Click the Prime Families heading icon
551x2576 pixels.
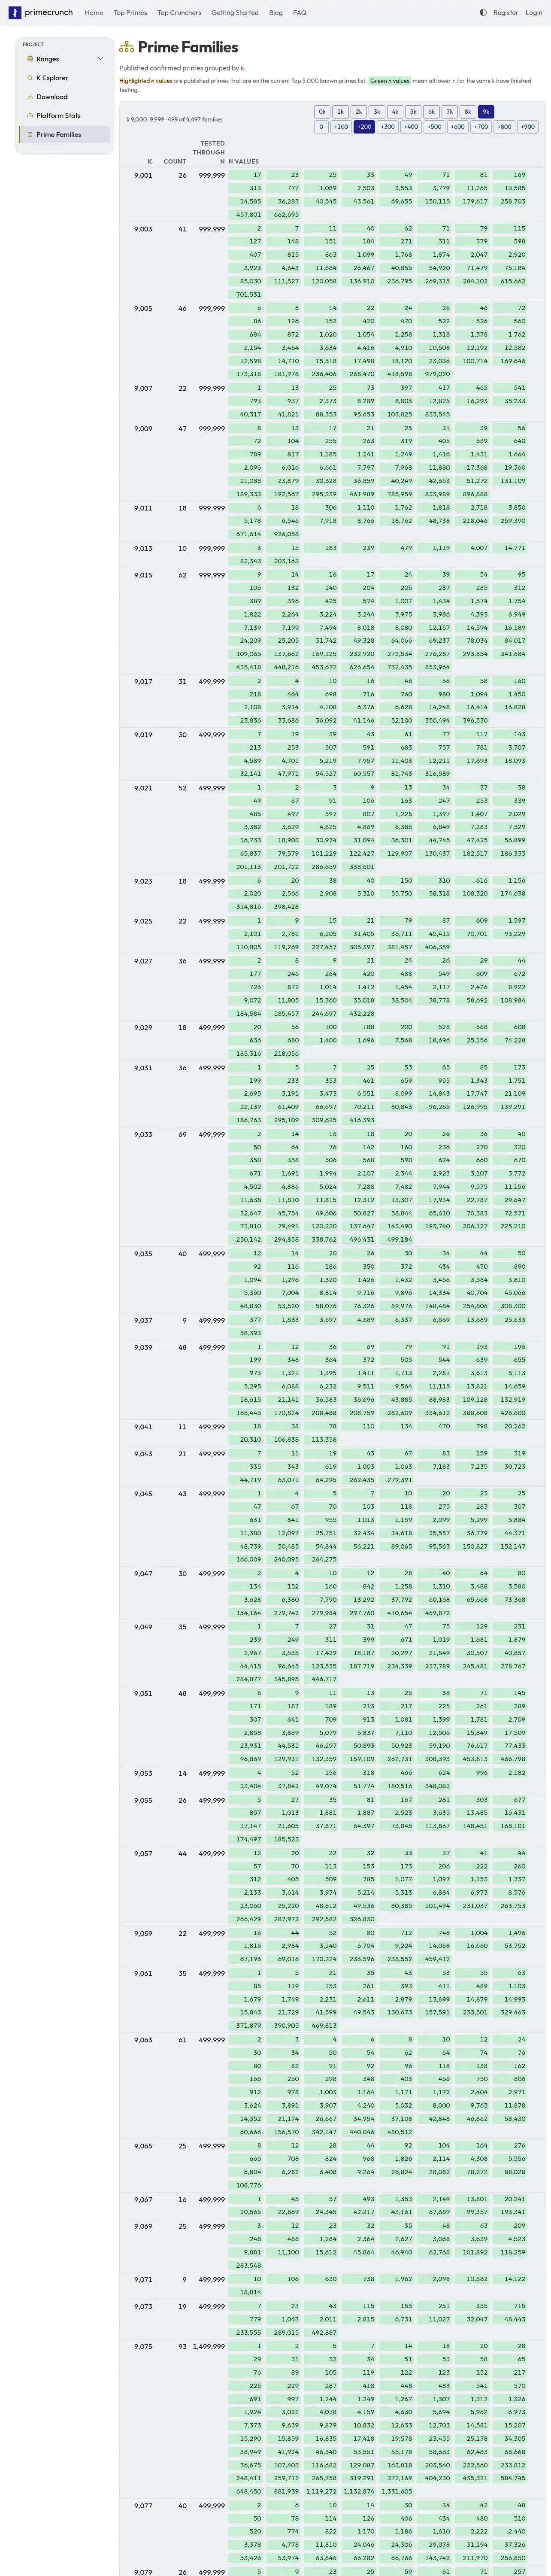pos(126,47)
